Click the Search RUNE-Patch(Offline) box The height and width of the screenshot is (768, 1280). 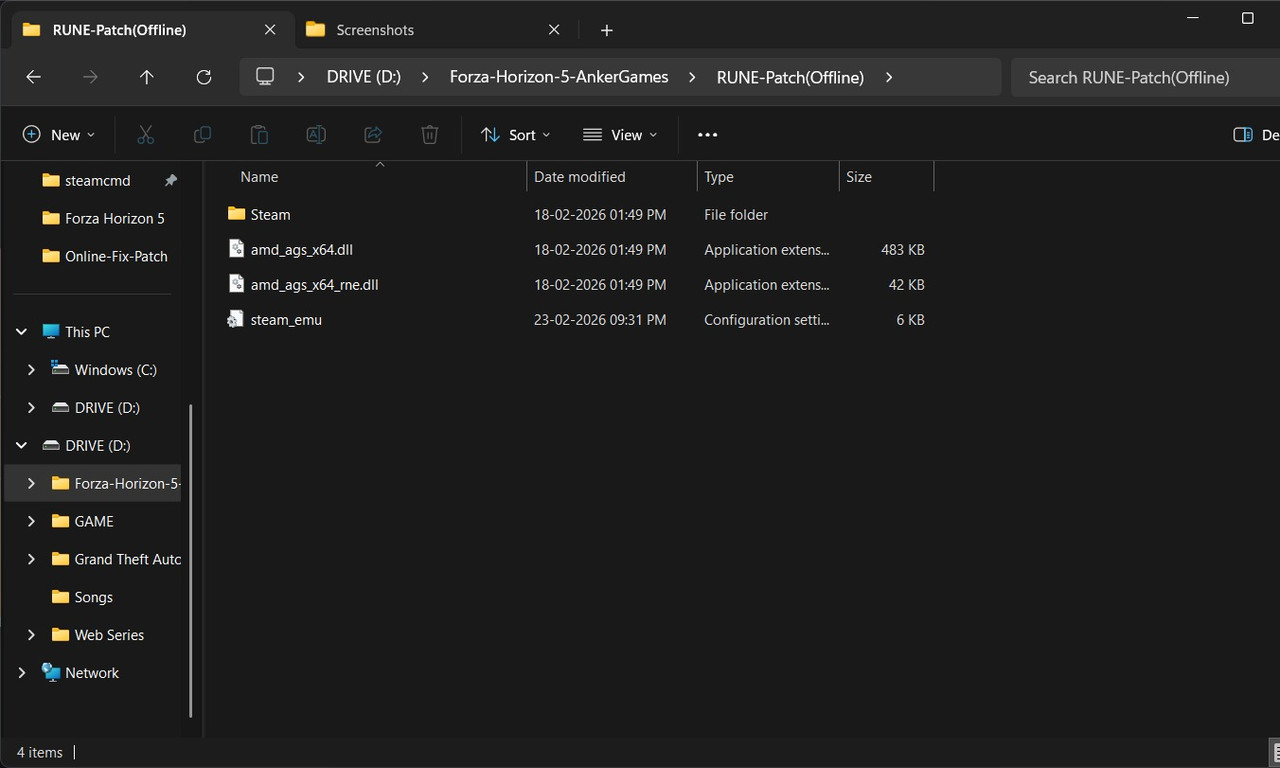(1146, 77)
